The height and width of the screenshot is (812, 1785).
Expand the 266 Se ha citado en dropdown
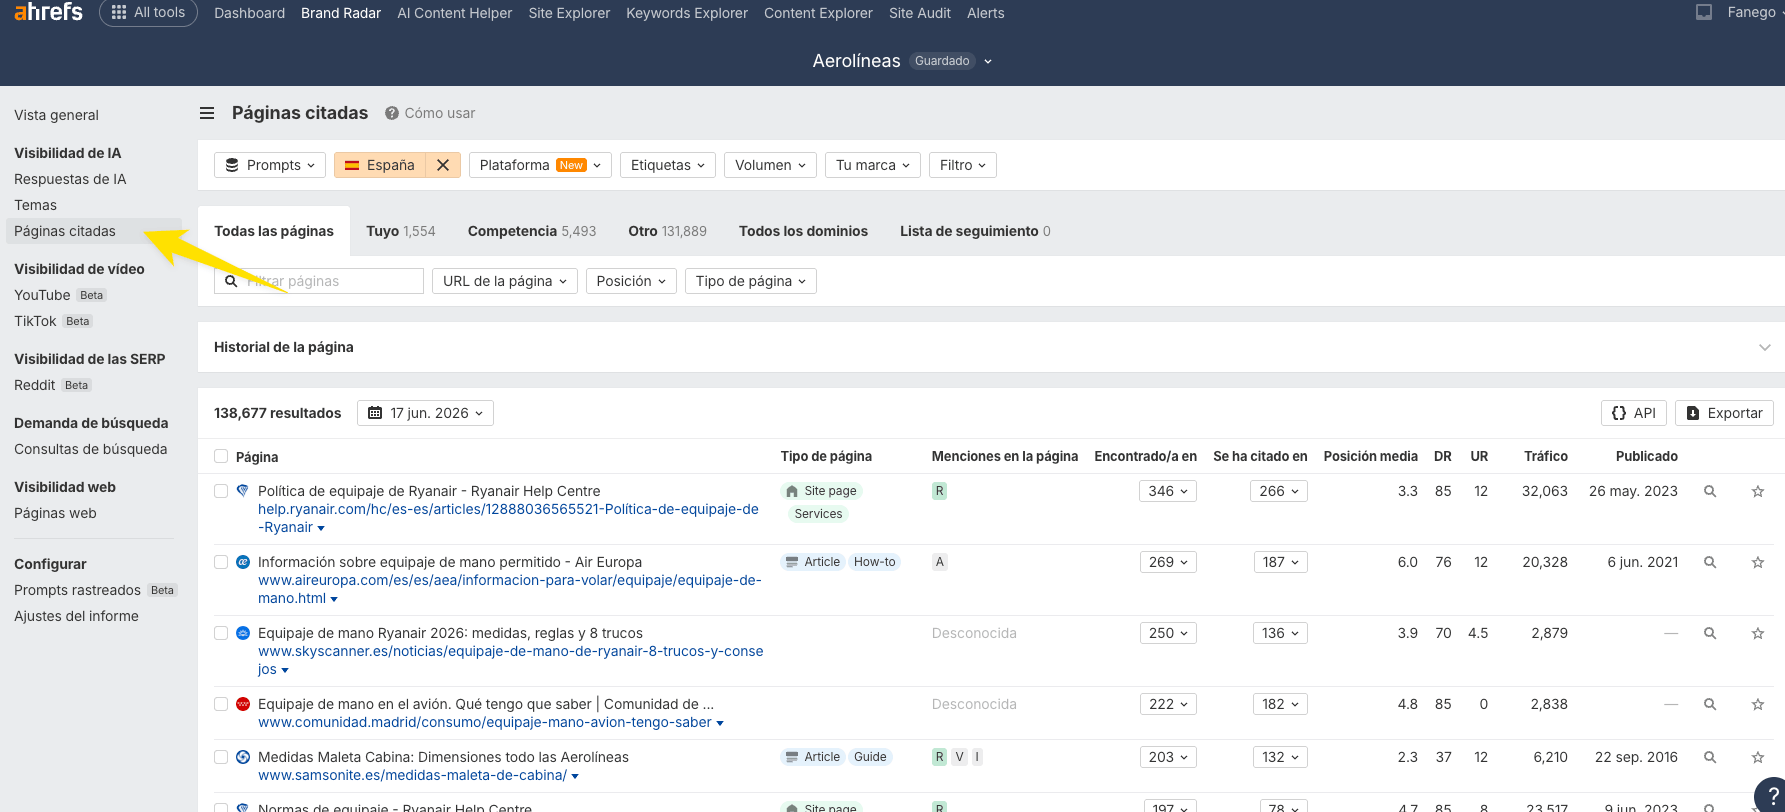pyautogui.click(x=1279, y=491)
